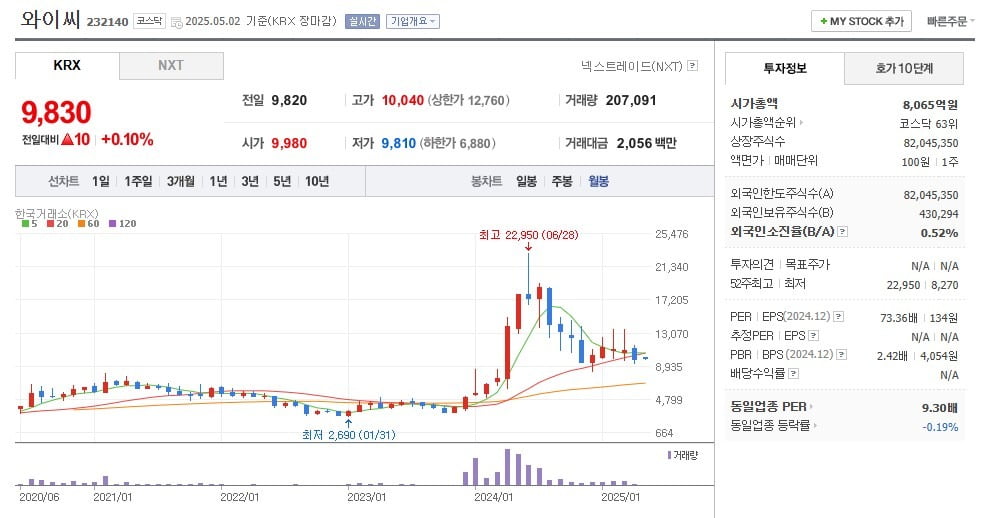Open the 넥스트레이드(NXT) help icon

(693, 65)
